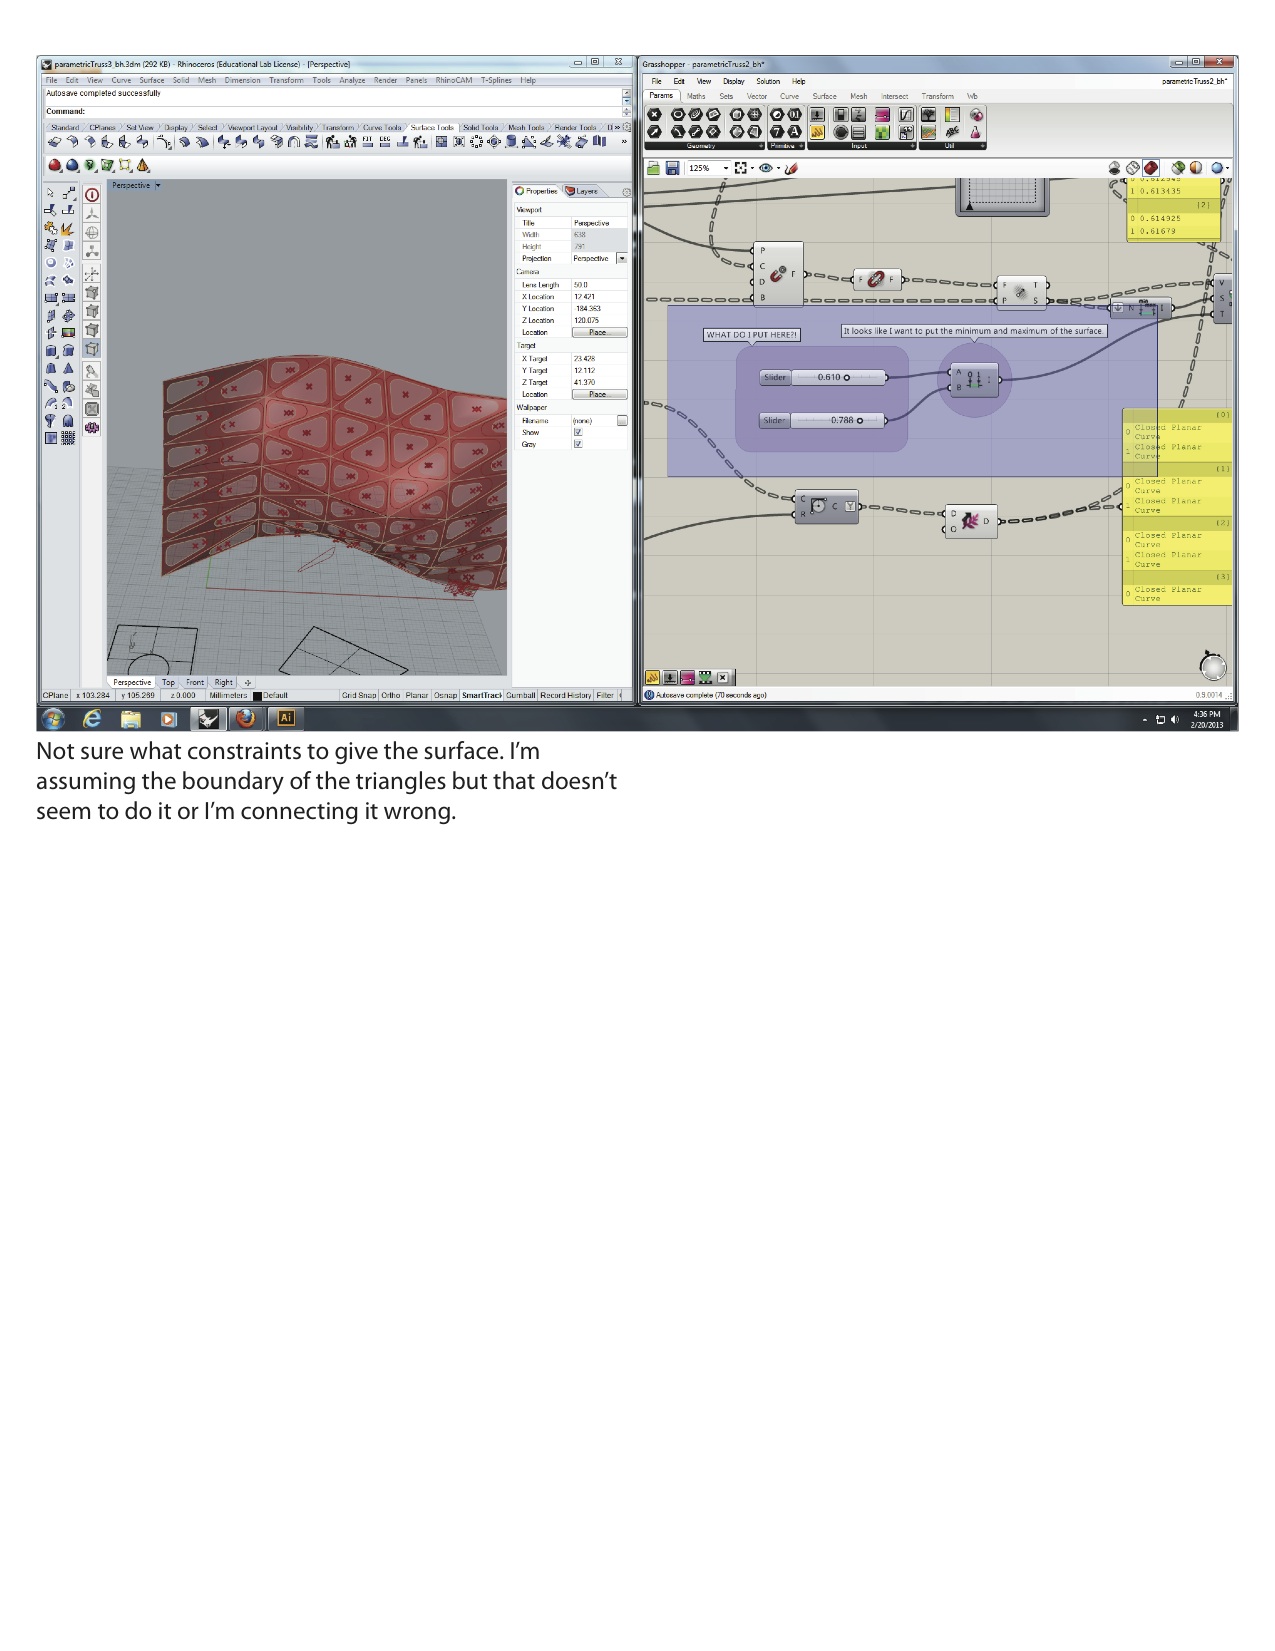Open the Surface menu in Rhino
The width and height of the screenshot is (1275, 1651).
coord(152,80)
